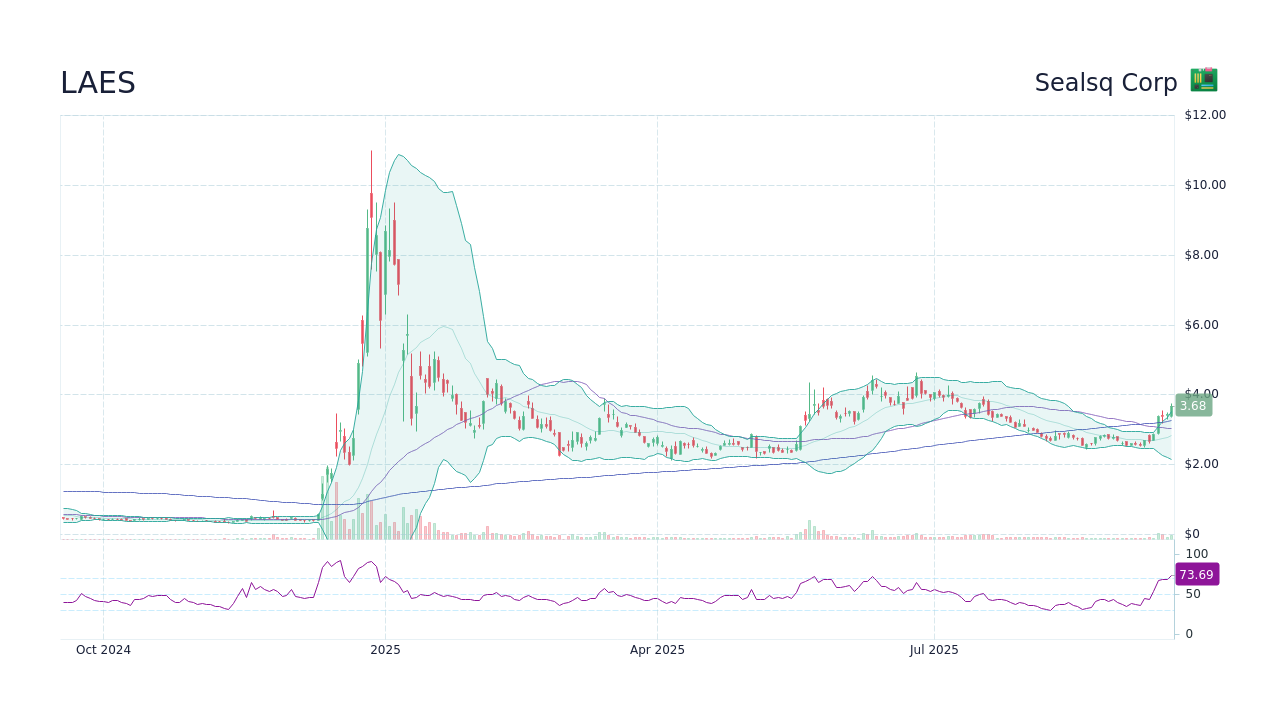Image resolution: width=1280 pixels, height=720 pixels.
Task: Click the circuit board logo beside Sealsq Corp
Action: click(x=1202, y=80)
